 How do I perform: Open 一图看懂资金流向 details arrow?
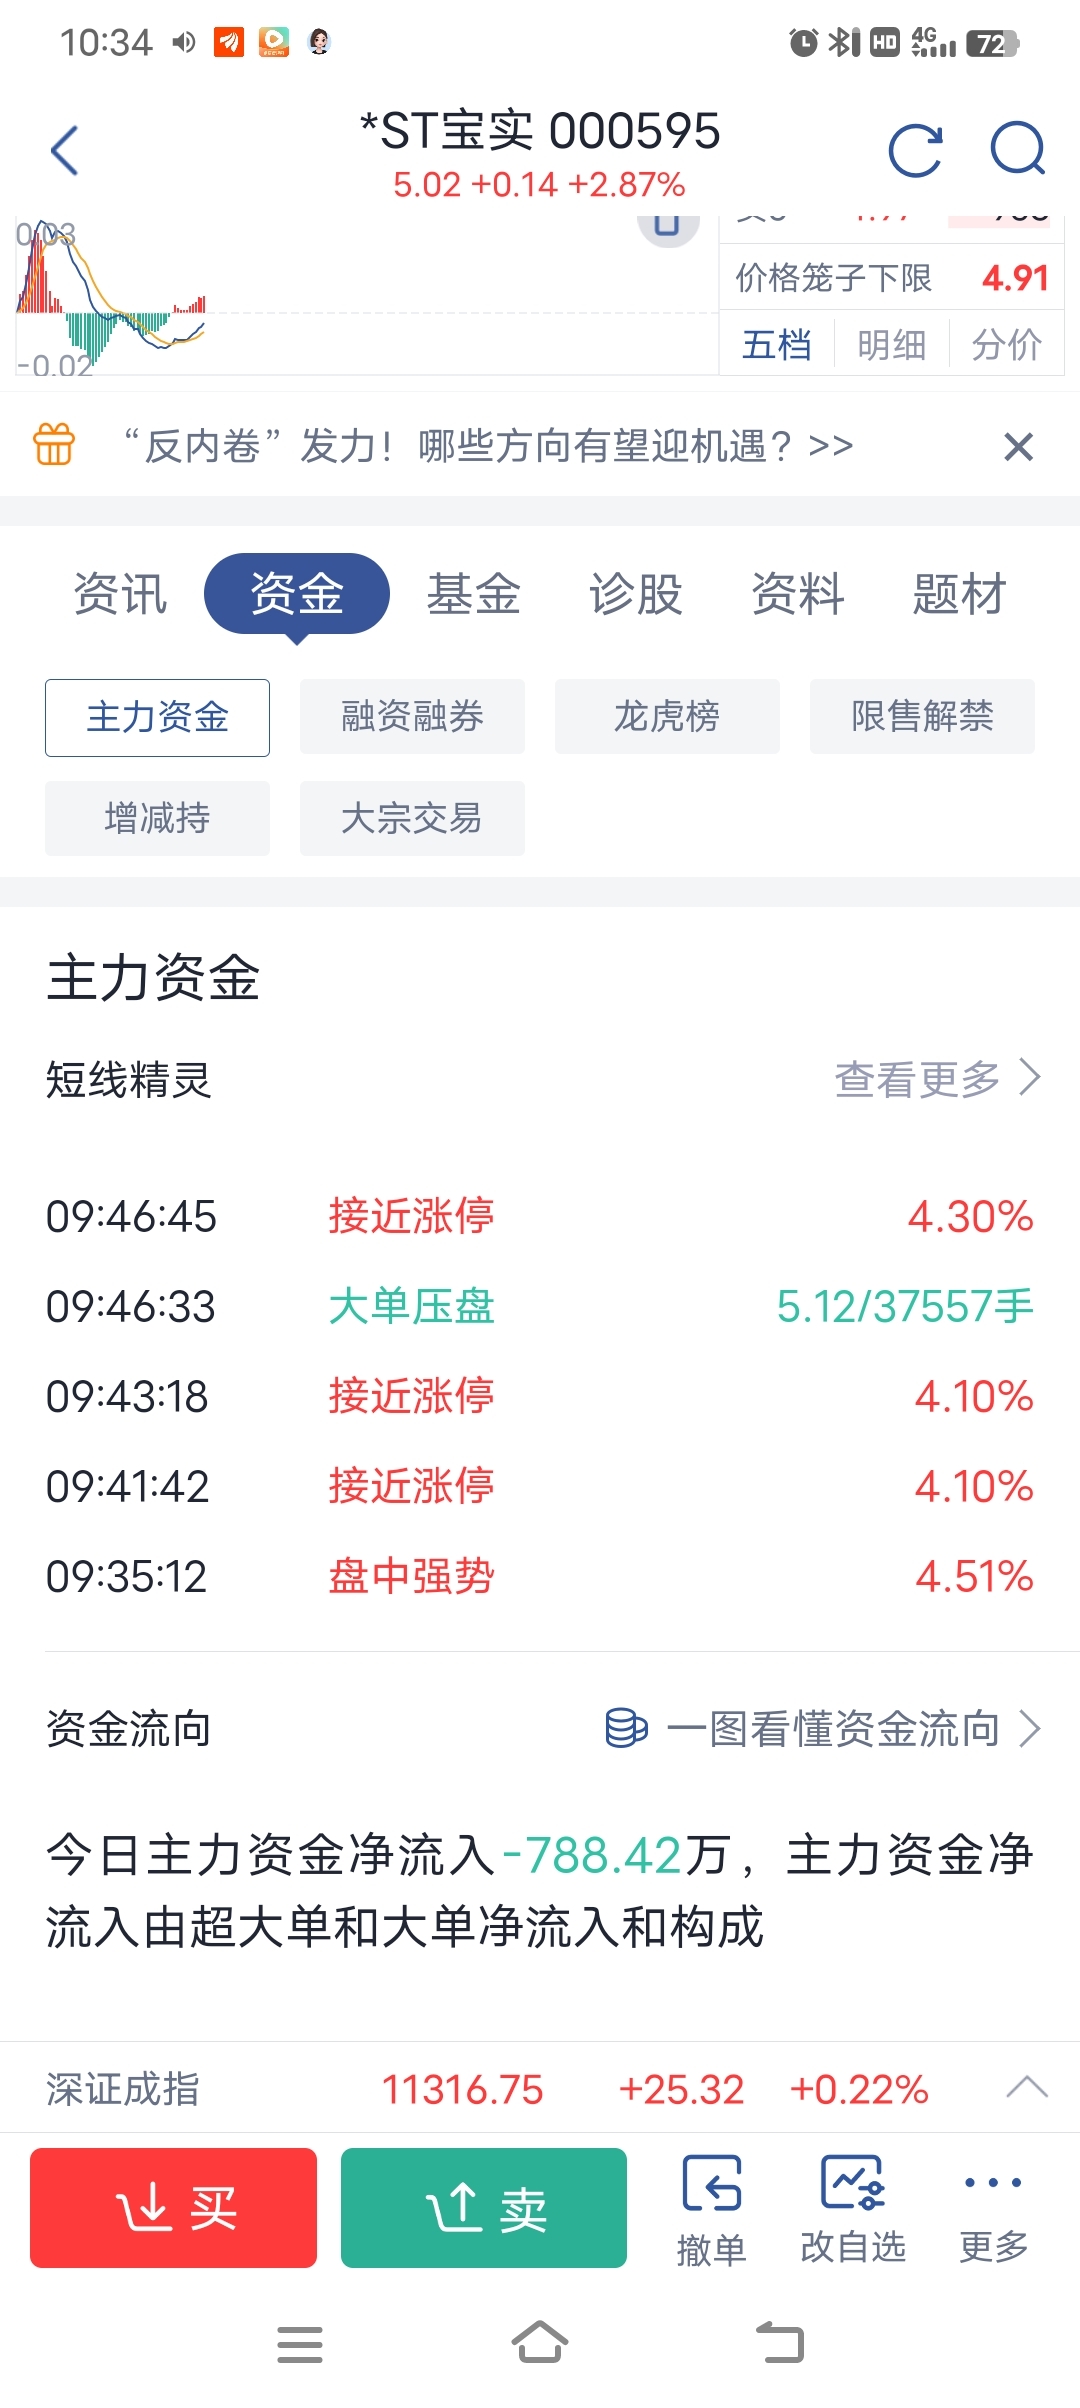tap(1030, 1728)
